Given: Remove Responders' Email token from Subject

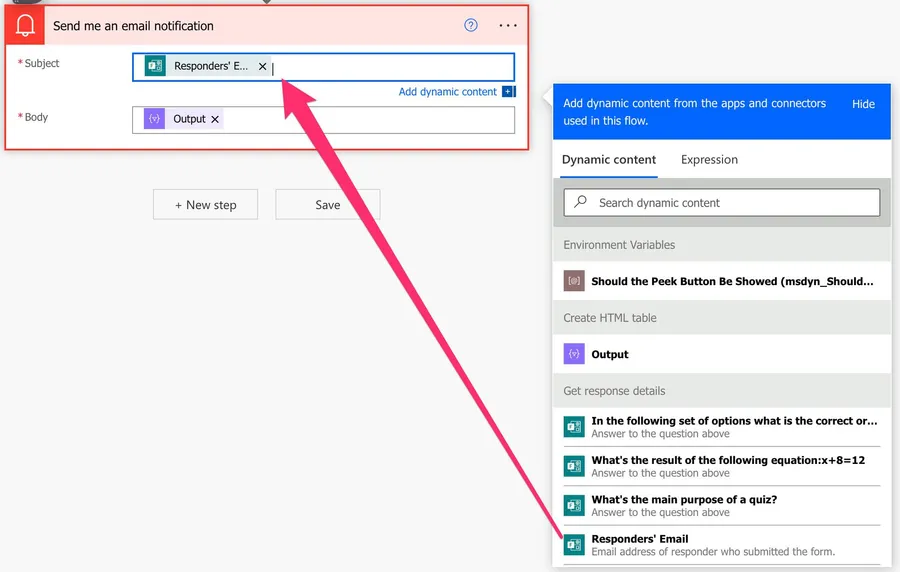Looking at the screenshot, I should pos(263,67).
